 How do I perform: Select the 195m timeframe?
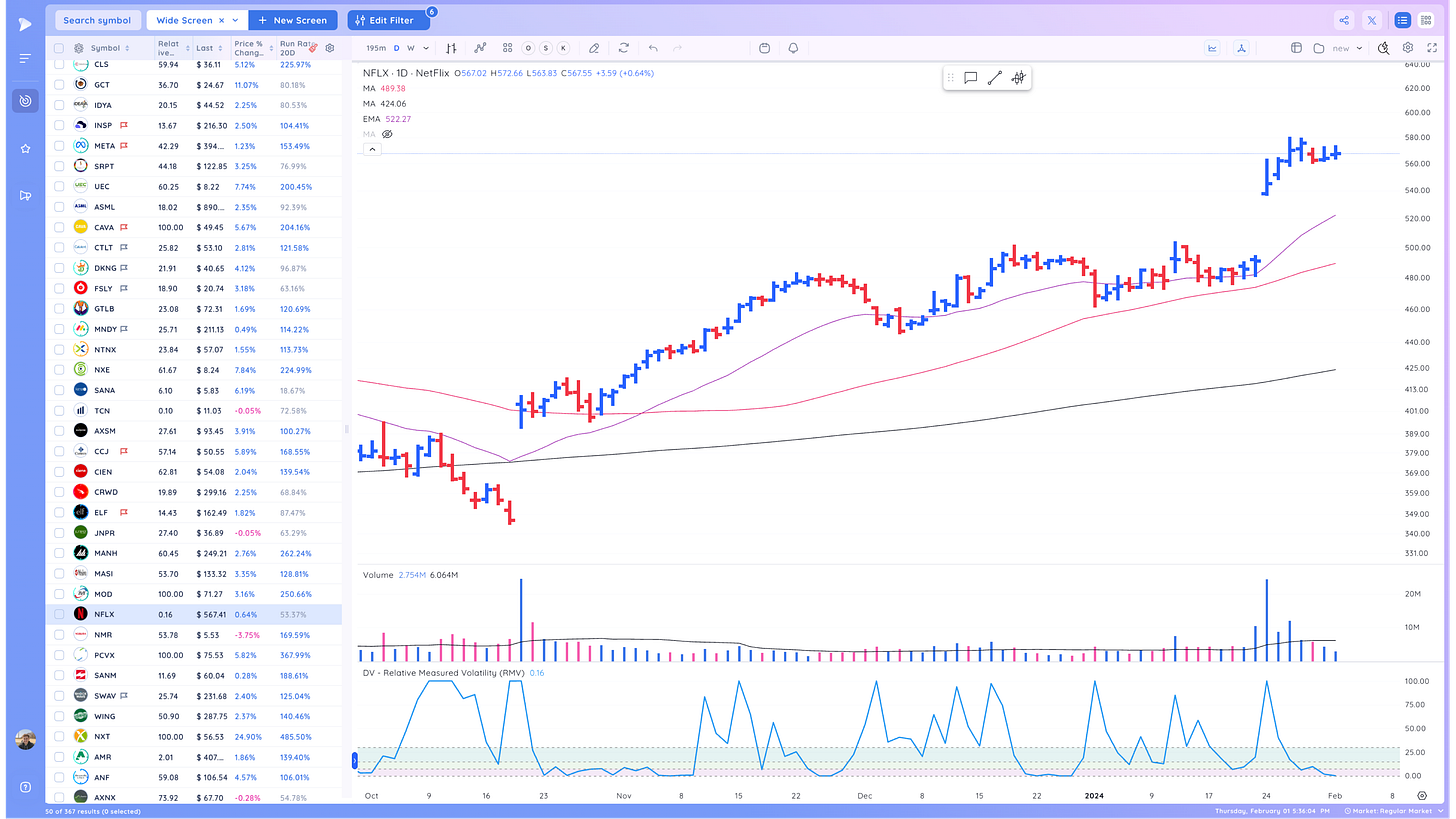coord(376,48)
